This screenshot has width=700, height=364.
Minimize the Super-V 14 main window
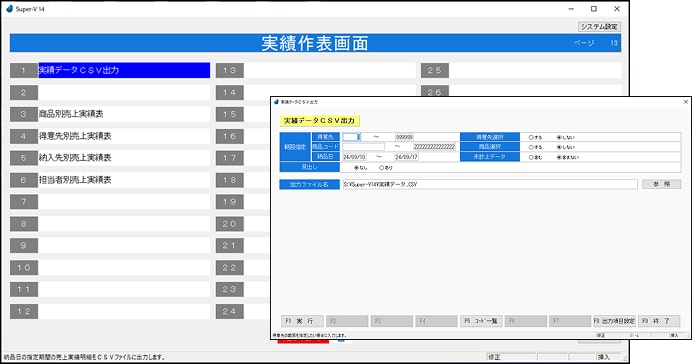[571, 8]
